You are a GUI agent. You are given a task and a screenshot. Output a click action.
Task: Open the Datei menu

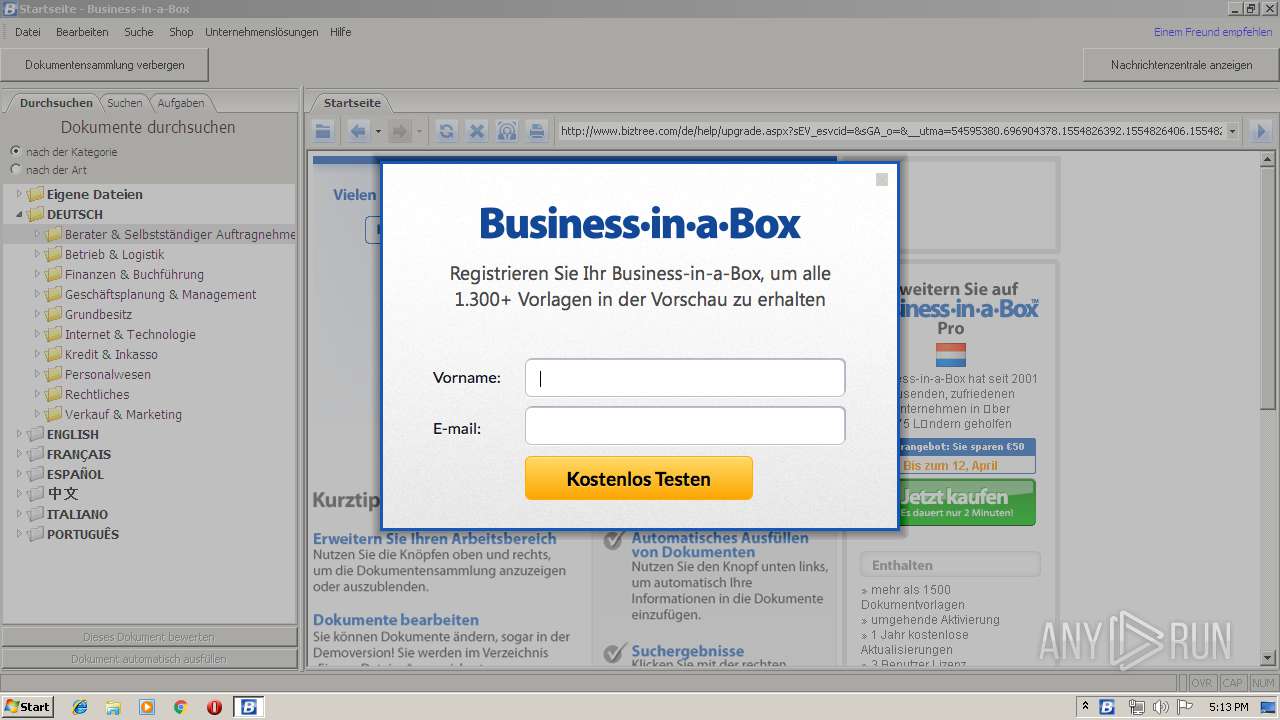click(28, 32)
